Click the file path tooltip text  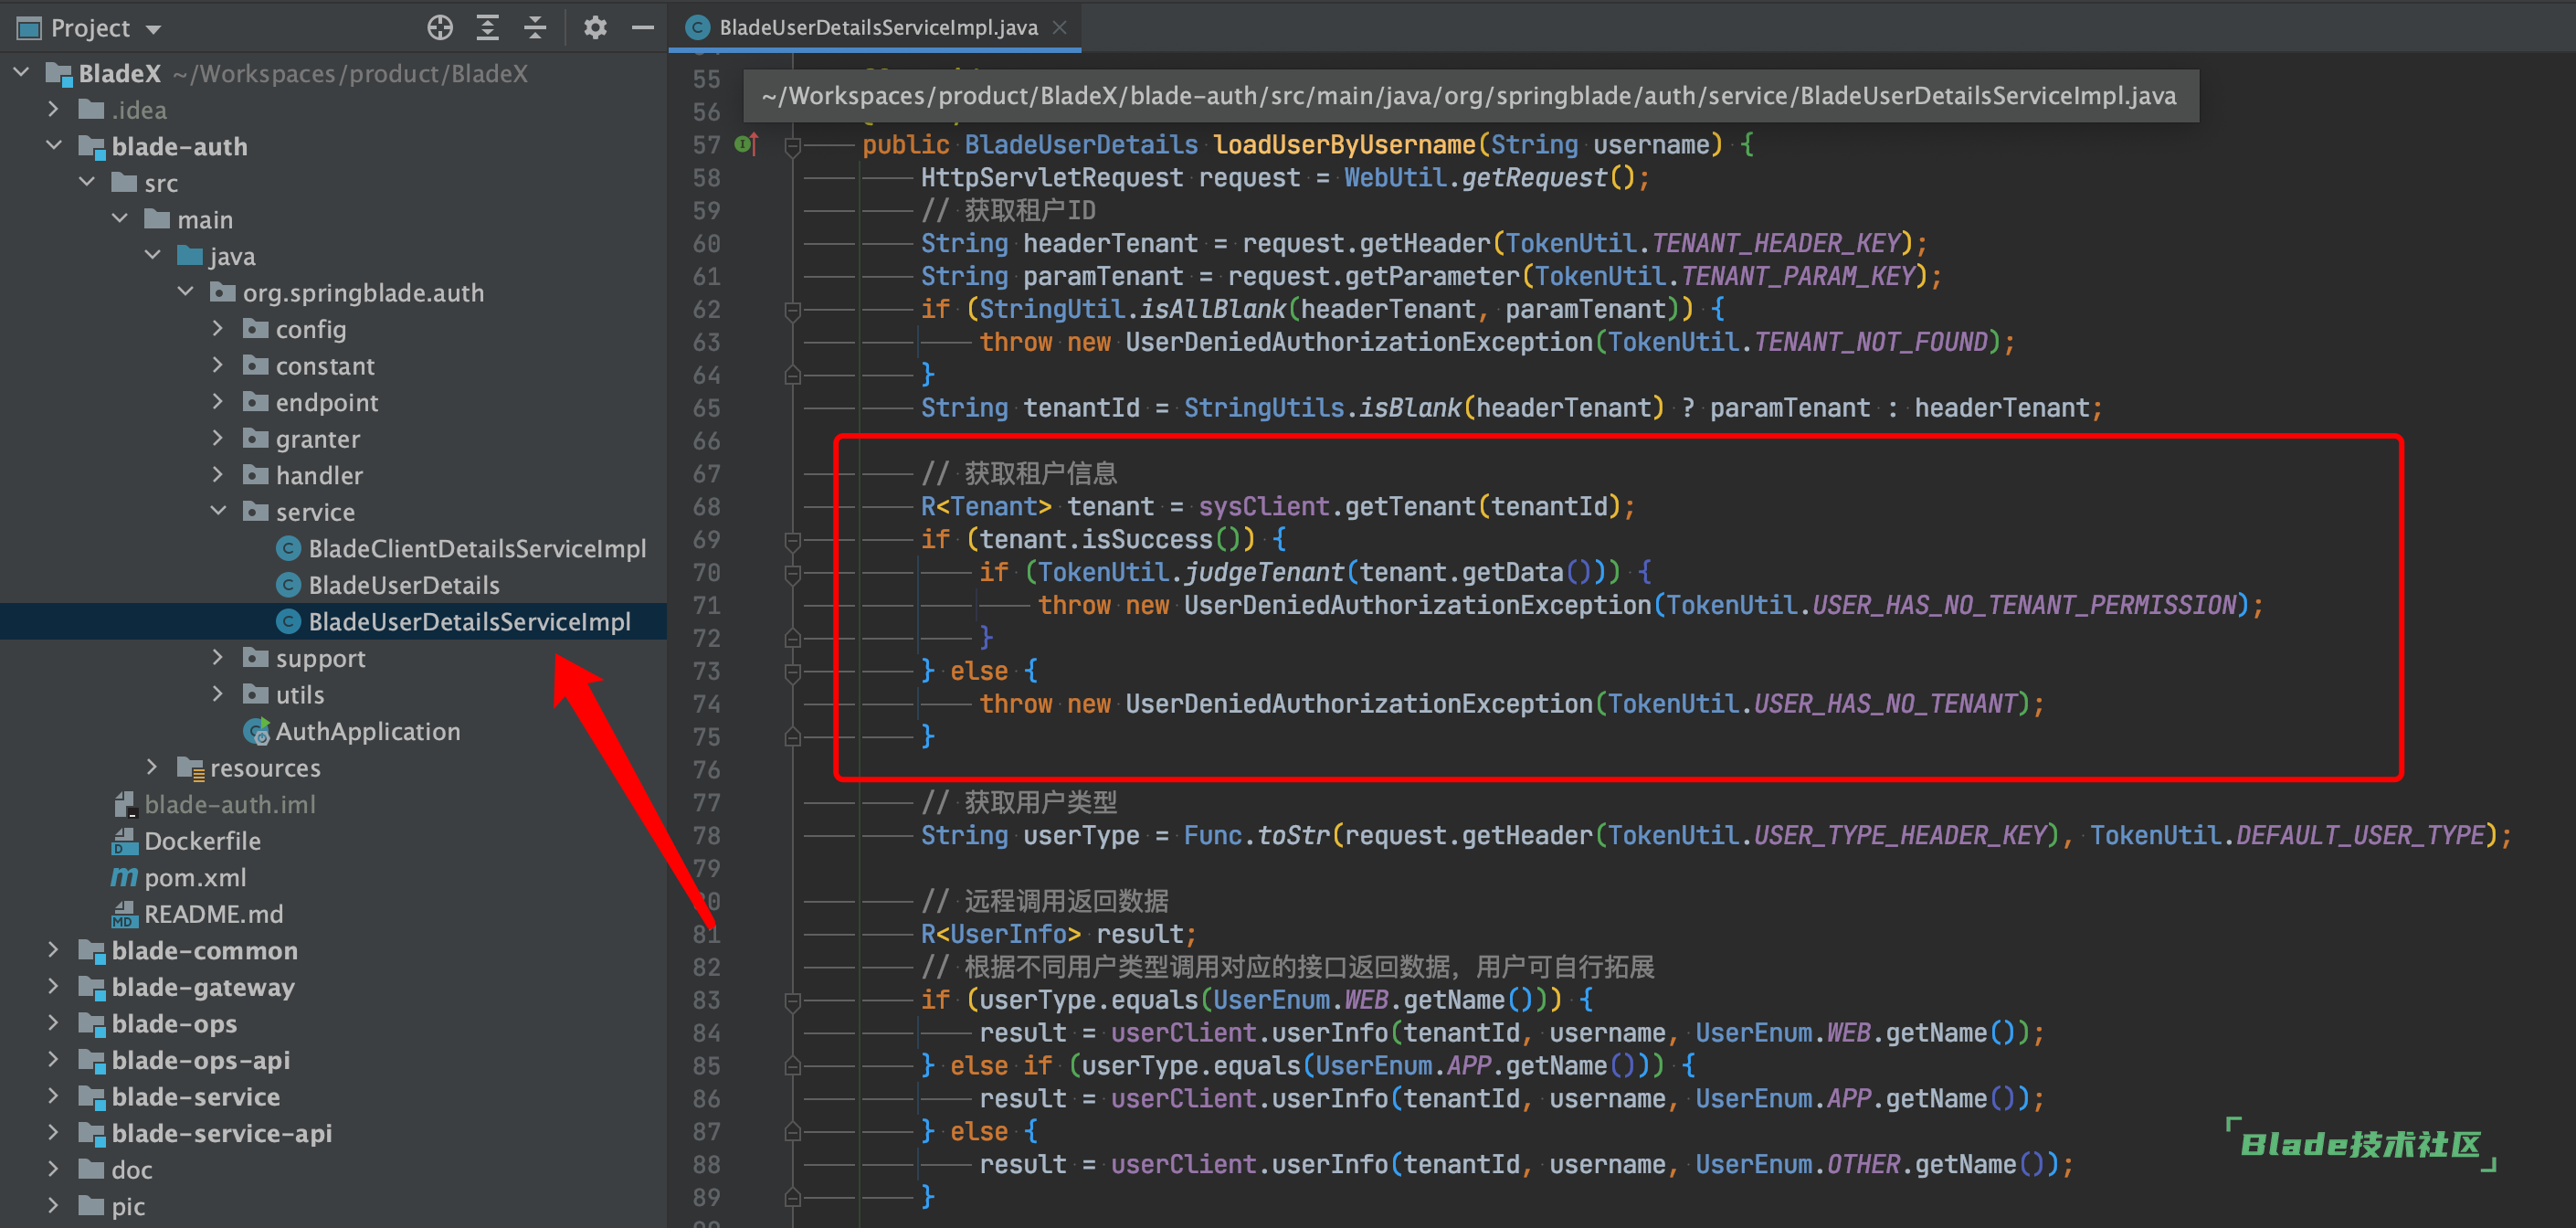pos(1468,96)
